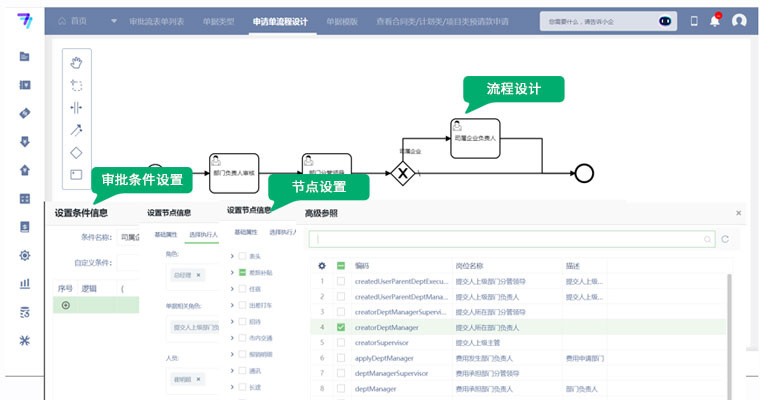This screenshot has width=760, height=400.
Task: Click the add row plus button
Action: pos(66,305)
